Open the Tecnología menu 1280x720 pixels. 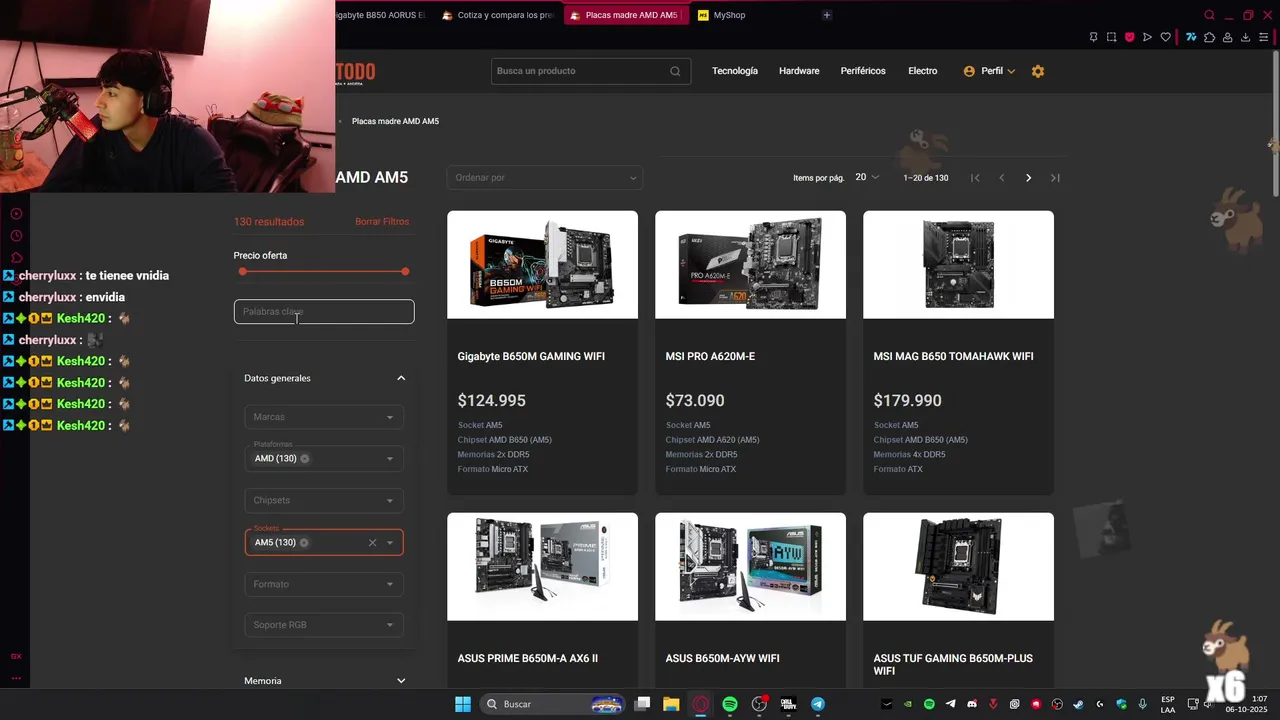[735, 71]
